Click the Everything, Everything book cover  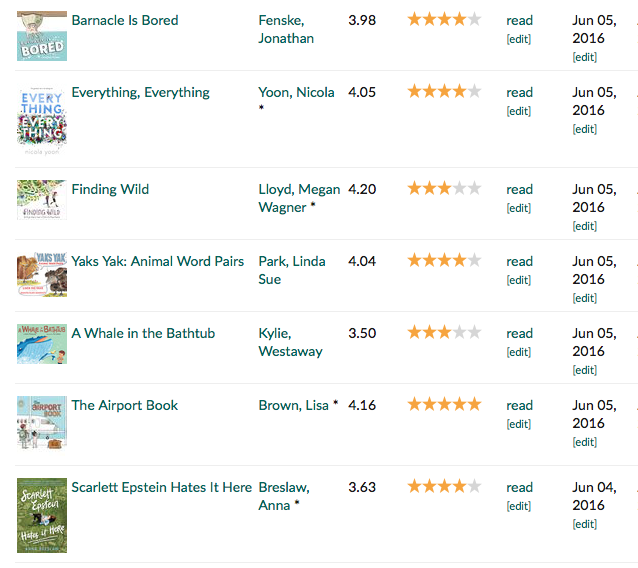[x=42, y=119]
